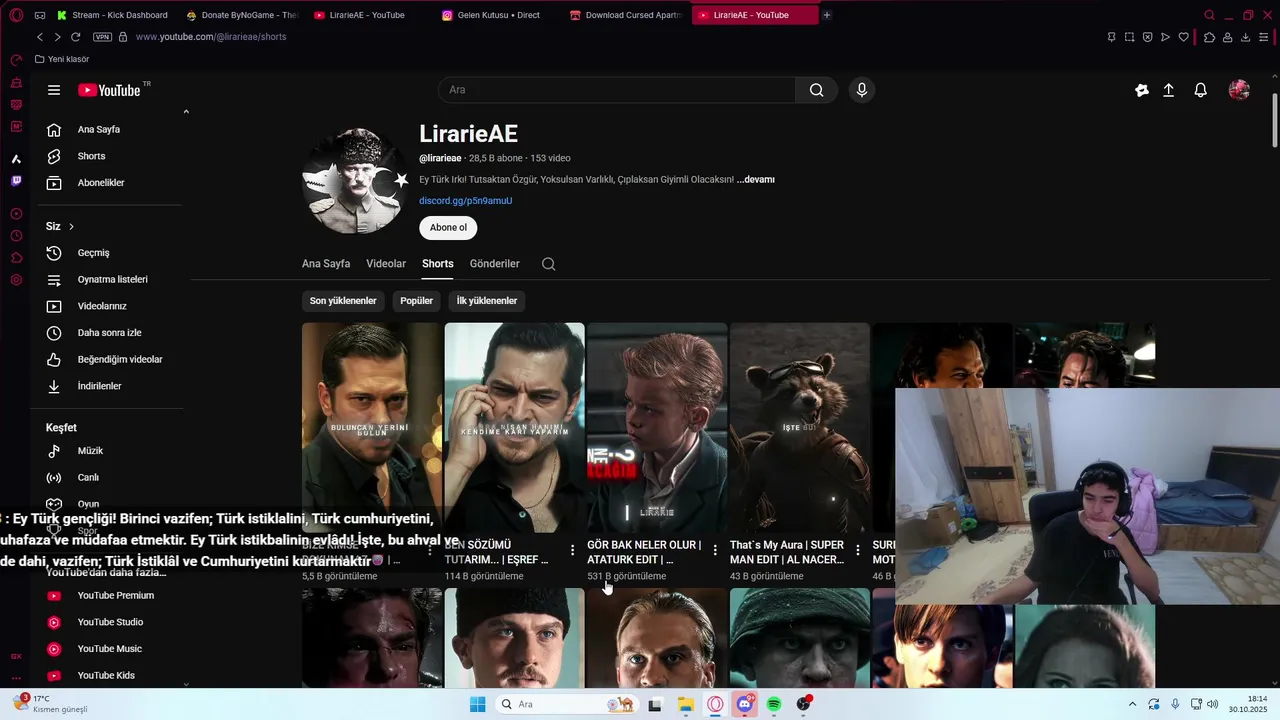
Task: Click the page vertical scrollbar
Action: tap(1274, 122)
